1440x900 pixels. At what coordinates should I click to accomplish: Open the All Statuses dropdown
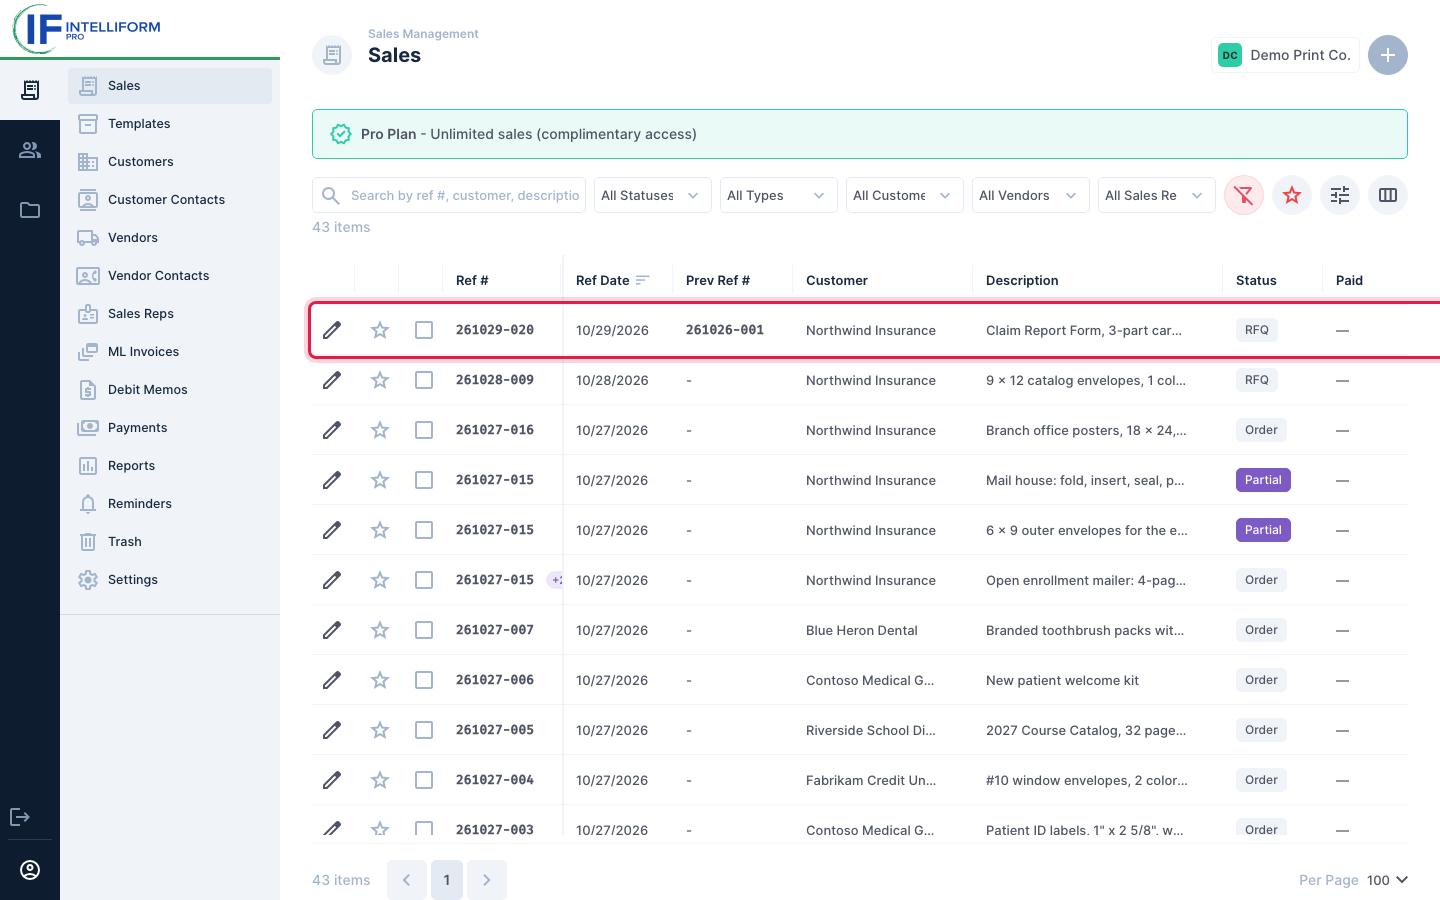(653, 195)
